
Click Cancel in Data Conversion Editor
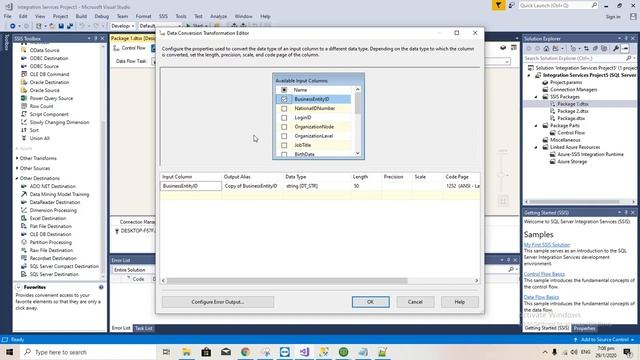(x=415, y=302)
